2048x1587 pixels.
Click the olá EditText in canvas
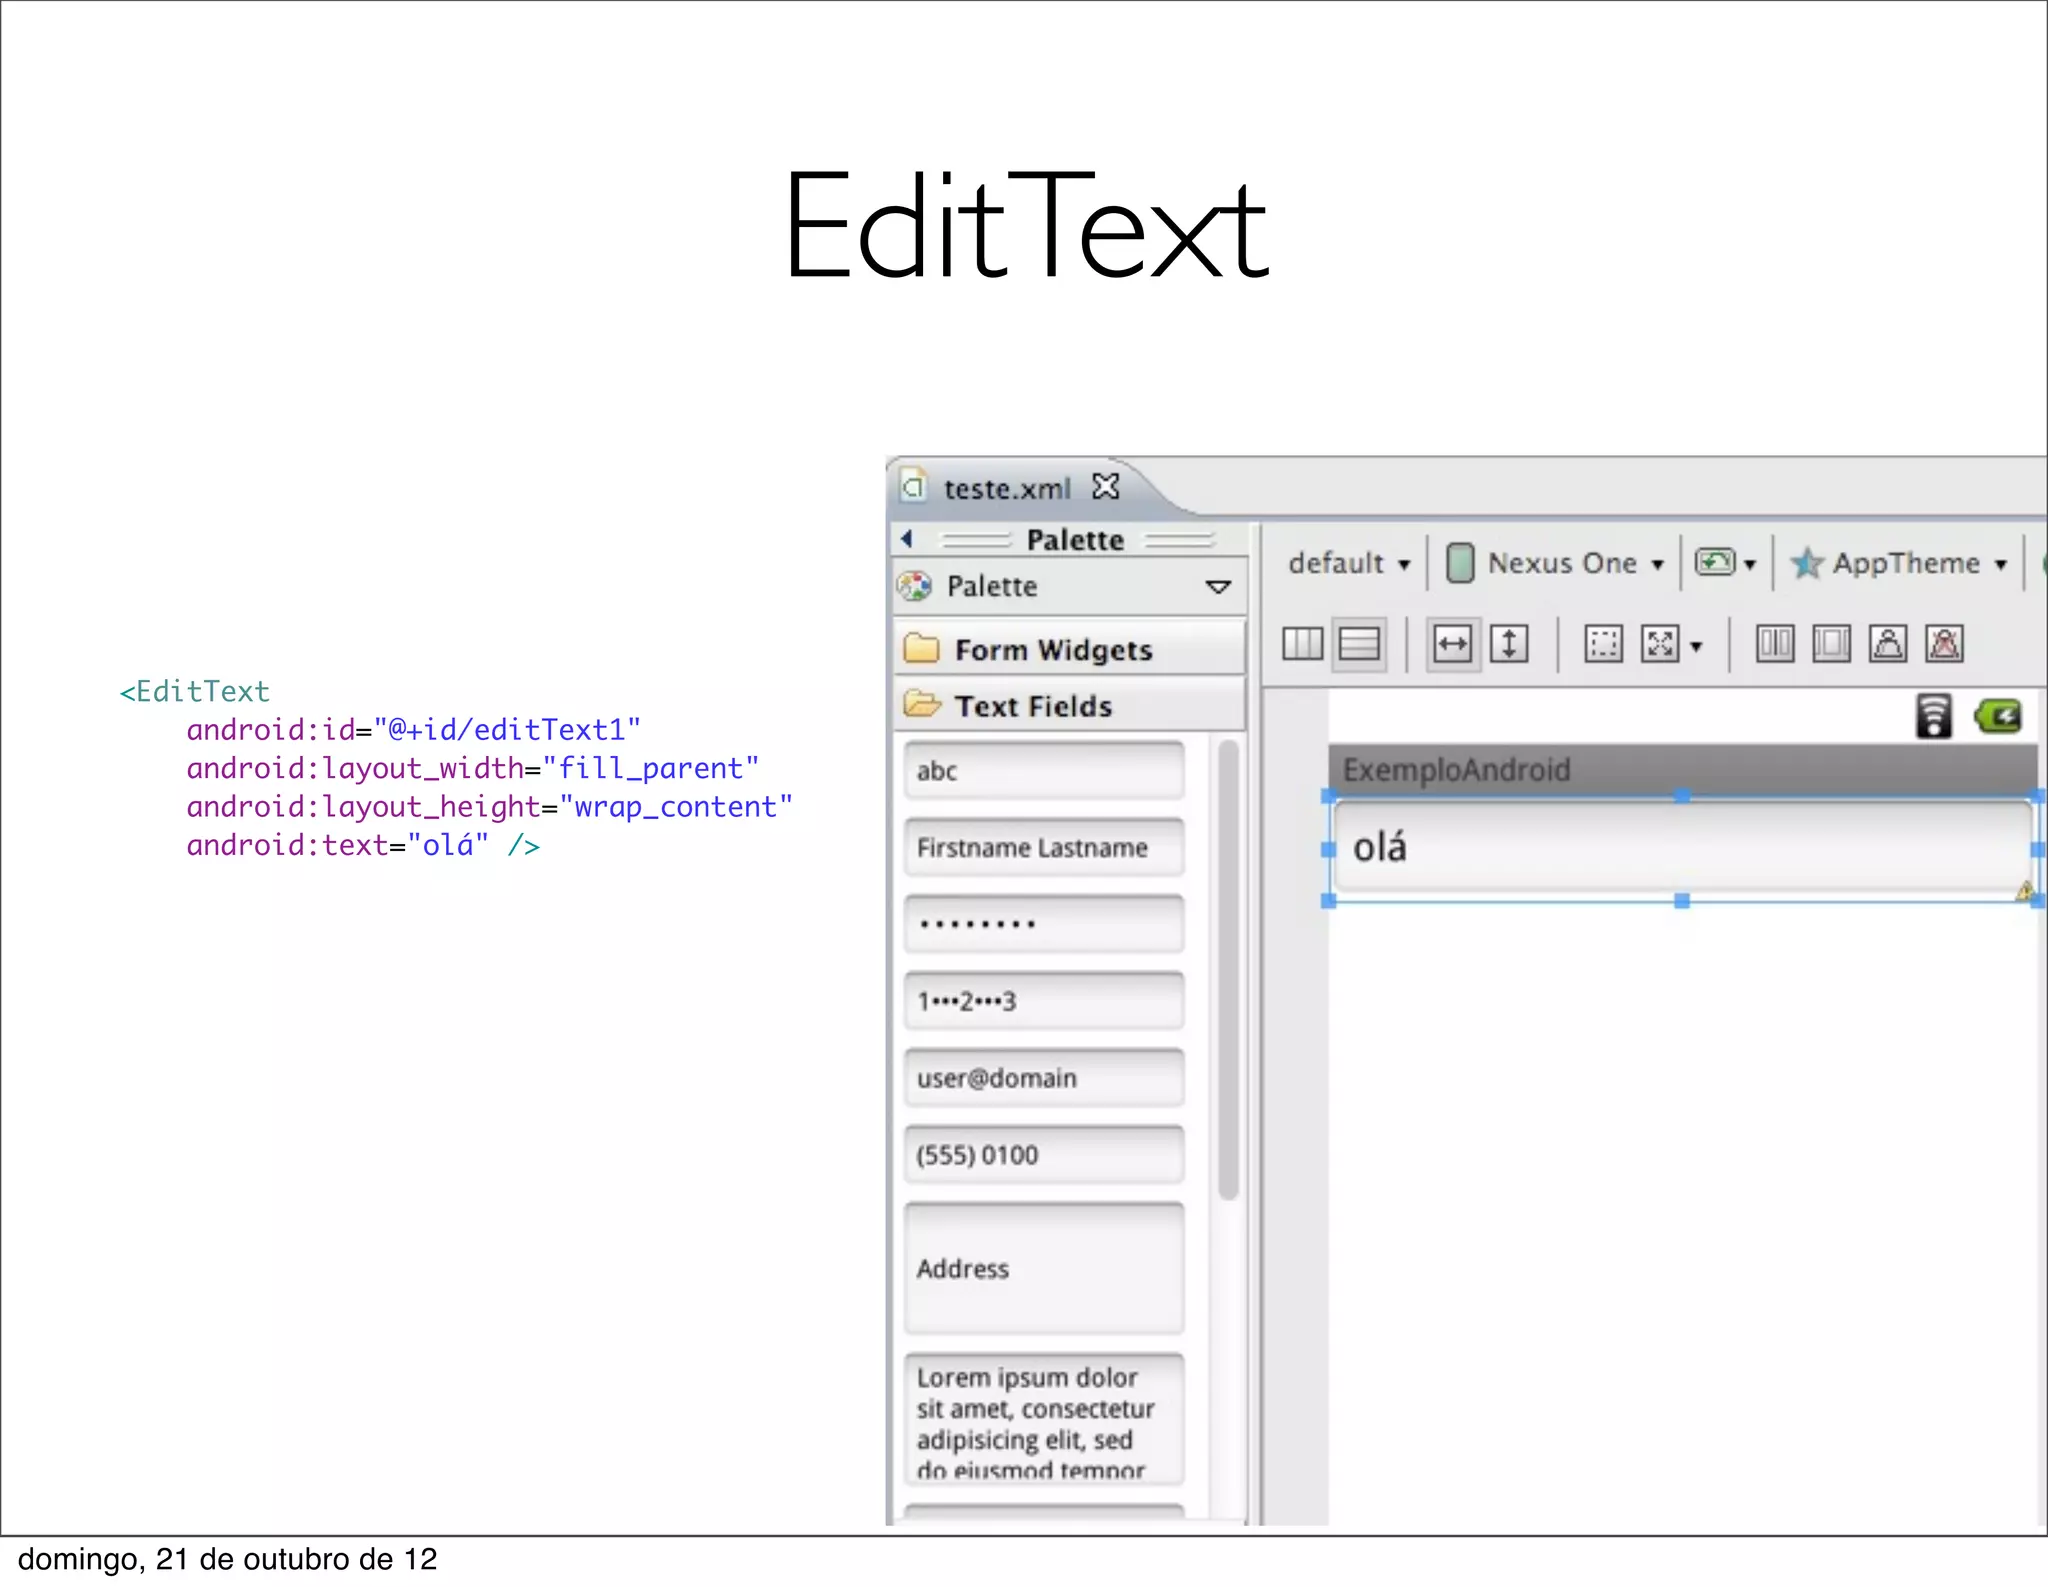point(1680,848)
